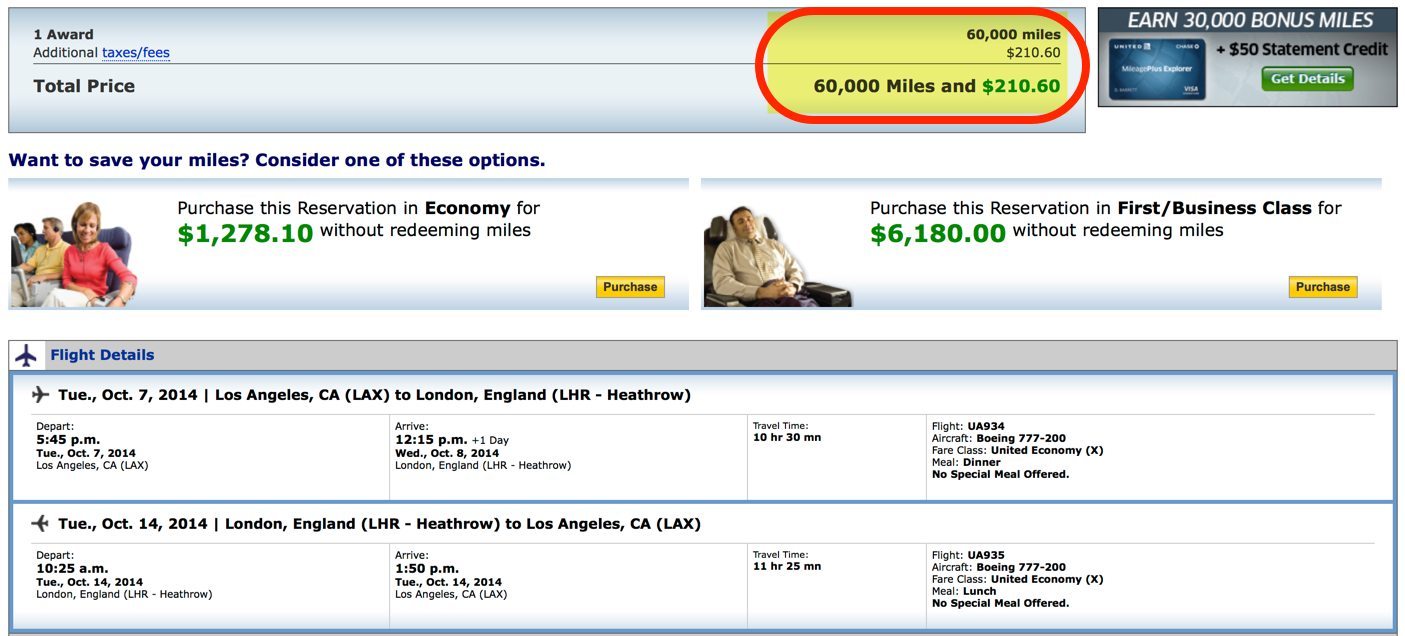Click the First/Business Class reclining passenger photo
This screenshot has width=1405, height=636.
click(x=776, y=257)
